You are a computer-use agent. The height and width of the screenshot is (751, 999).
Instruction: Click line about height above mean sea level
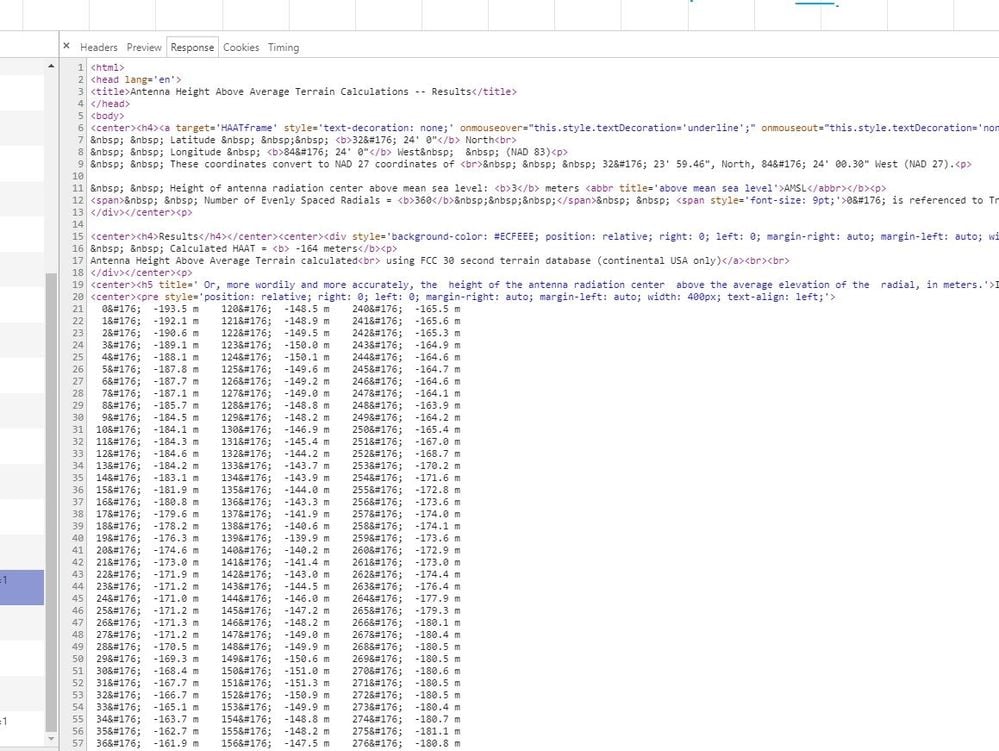tap(488, 189)
